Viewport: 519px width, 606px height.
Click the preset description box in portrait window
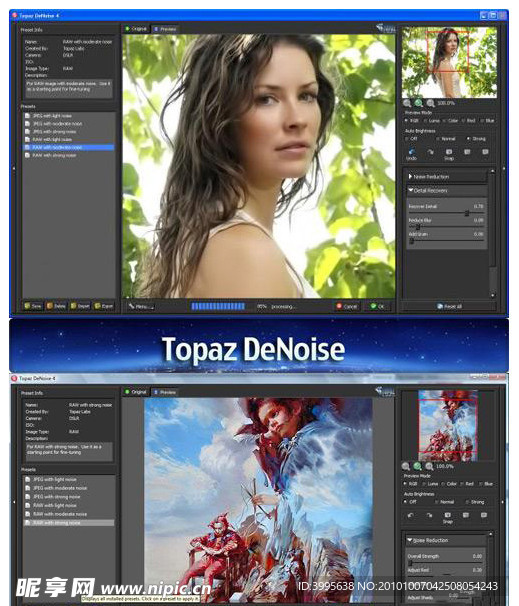click(69, 89)
